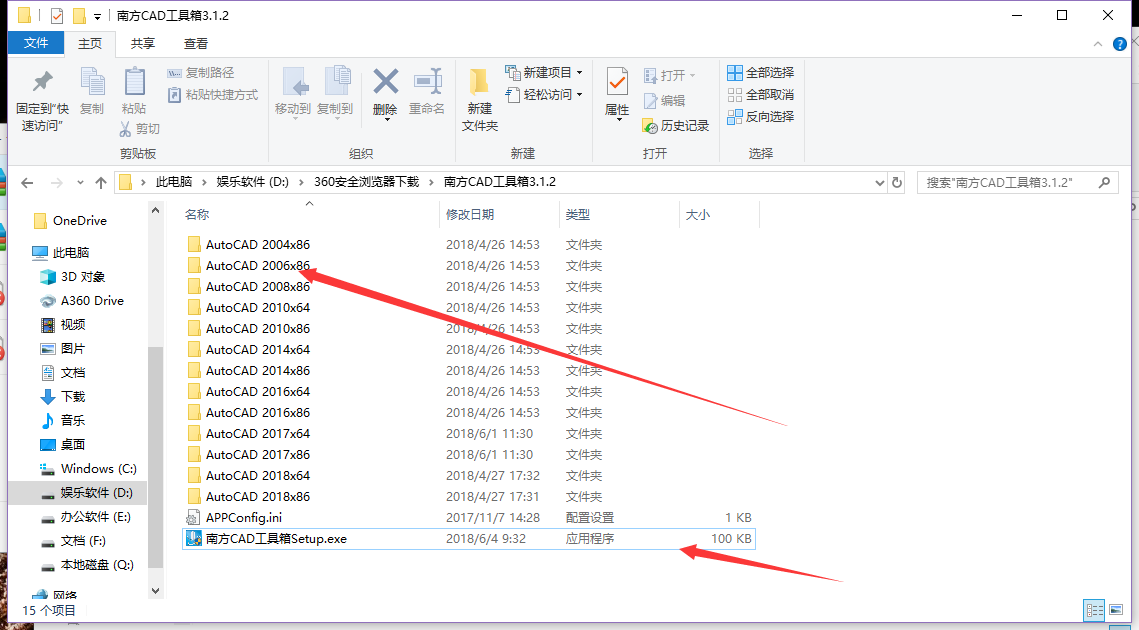Image resolution: width=1139 pixels, height=630 pixels.
Task: Sort by the Name (名称) column header
Action: (x=310, y=214)
